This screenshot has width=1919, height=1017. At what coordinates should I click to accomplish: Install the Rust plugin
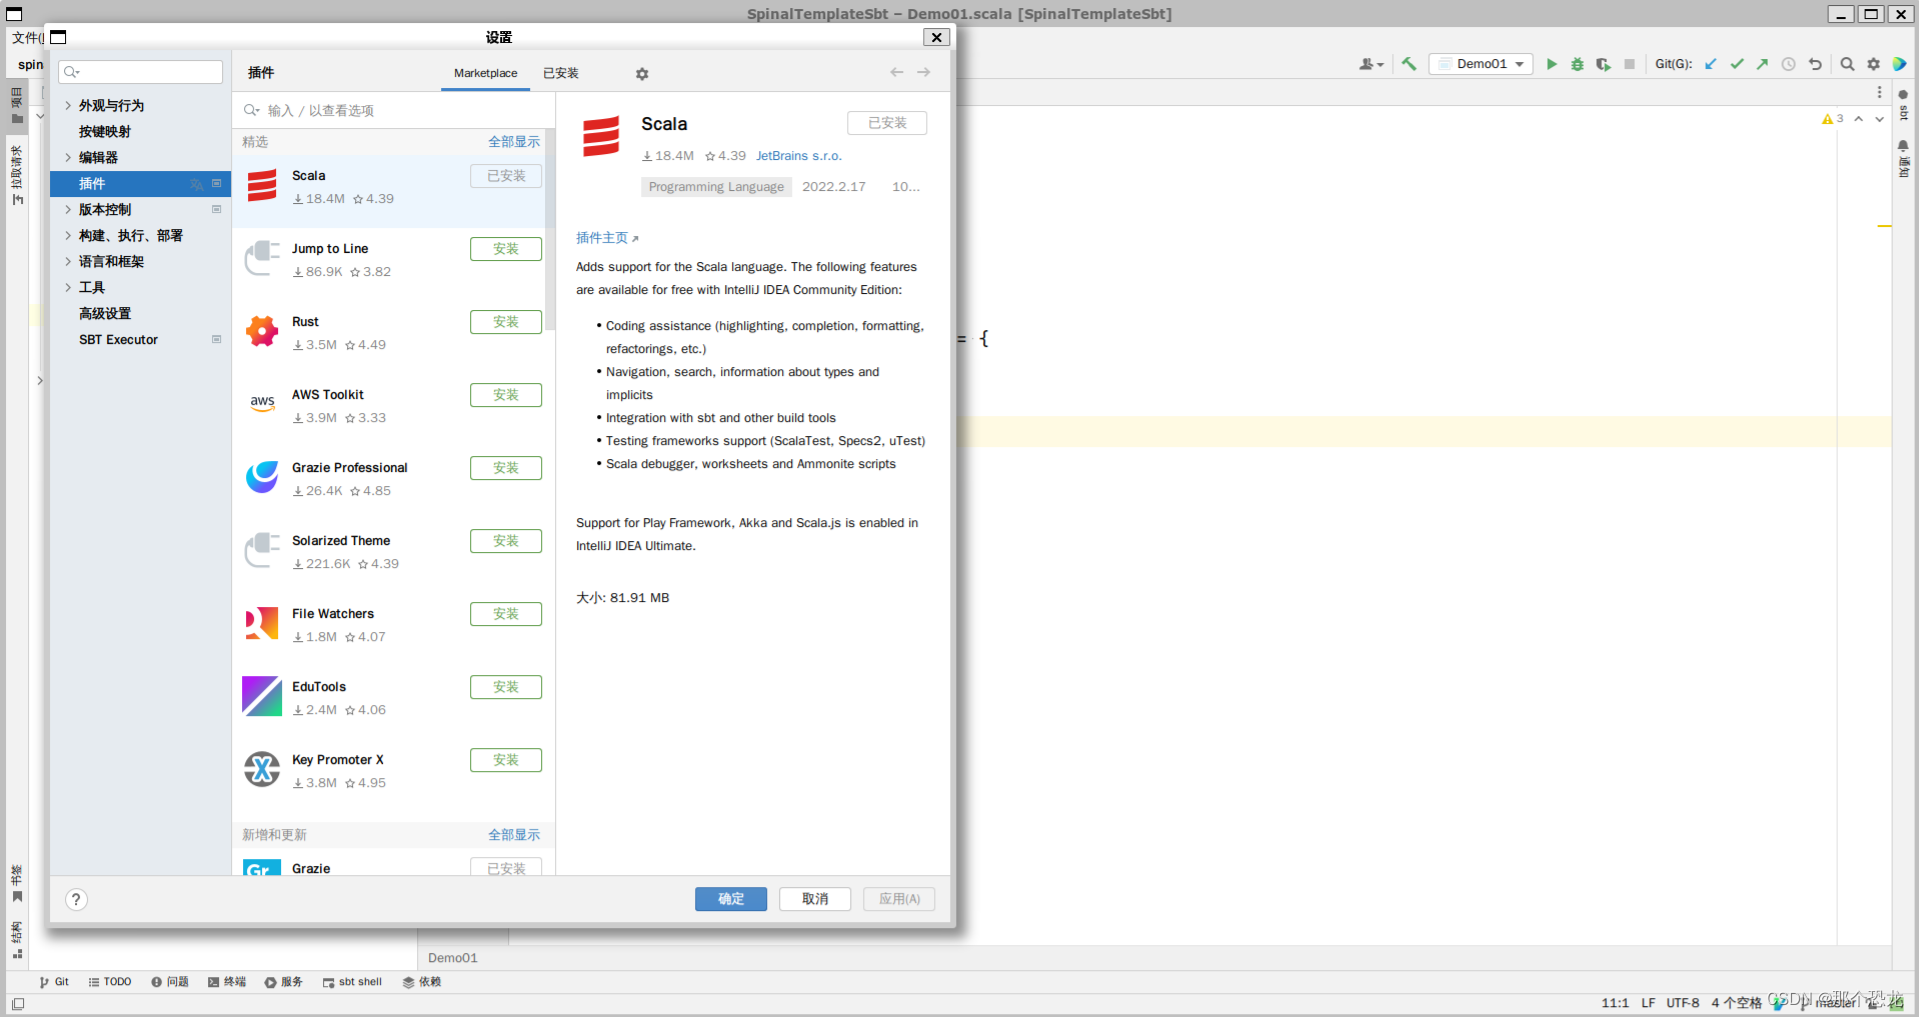[x=506, y=322]
